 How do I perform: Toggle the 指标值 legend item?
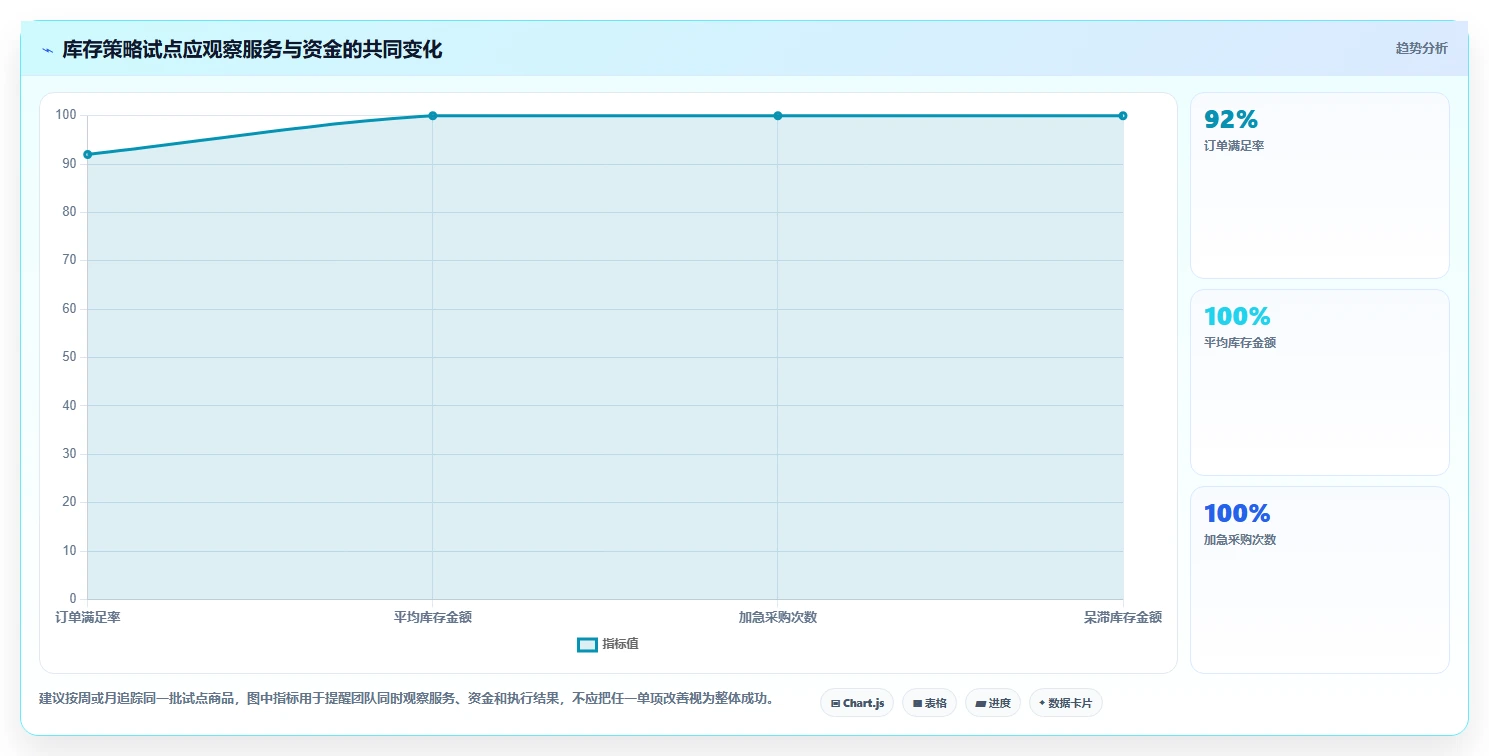[x=608, y=644]
